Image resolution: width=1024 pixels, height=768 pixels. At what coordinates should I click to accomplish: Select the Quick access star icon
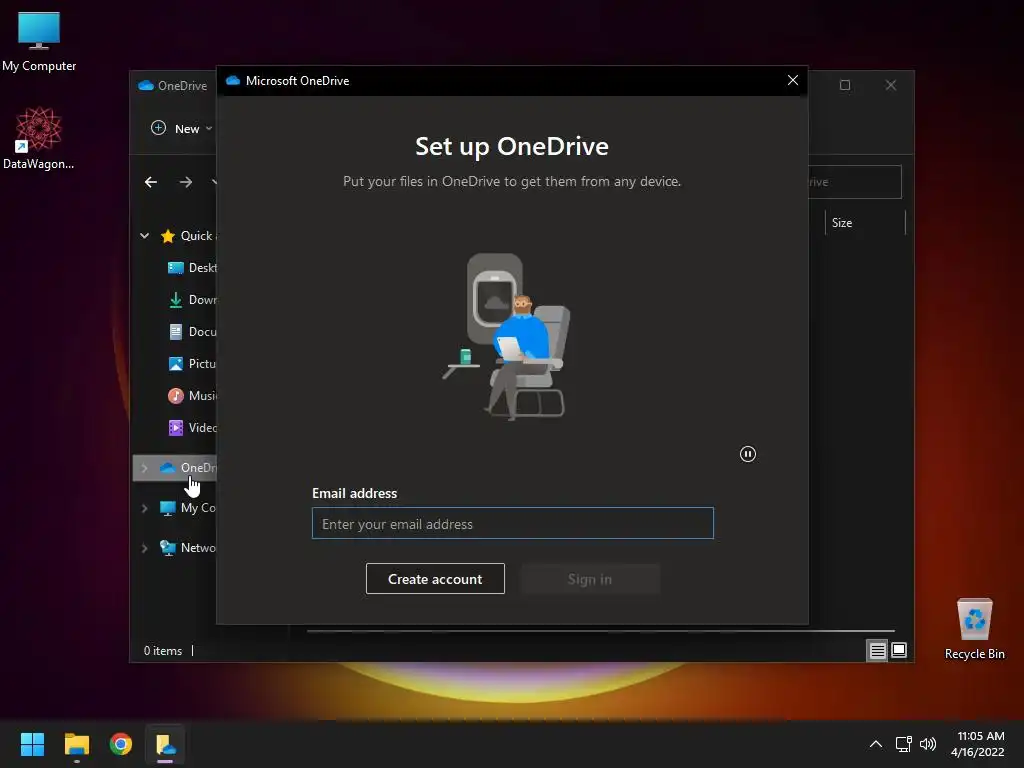pos(168,236)
